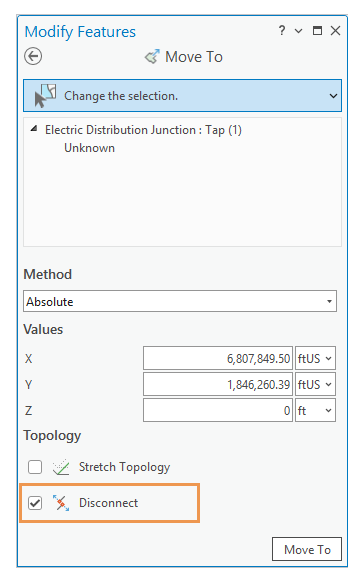Click the Move To button
The image size is (363, 585).
[x=307, y=549]
